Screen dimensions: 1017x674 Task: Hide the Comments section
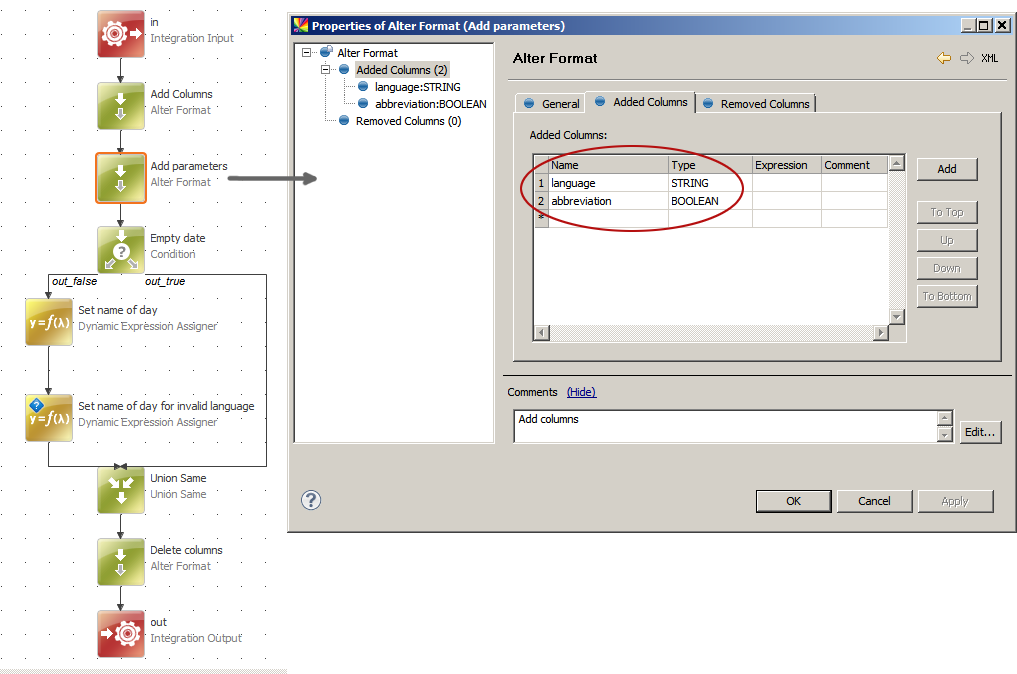[x=581, y=392]
